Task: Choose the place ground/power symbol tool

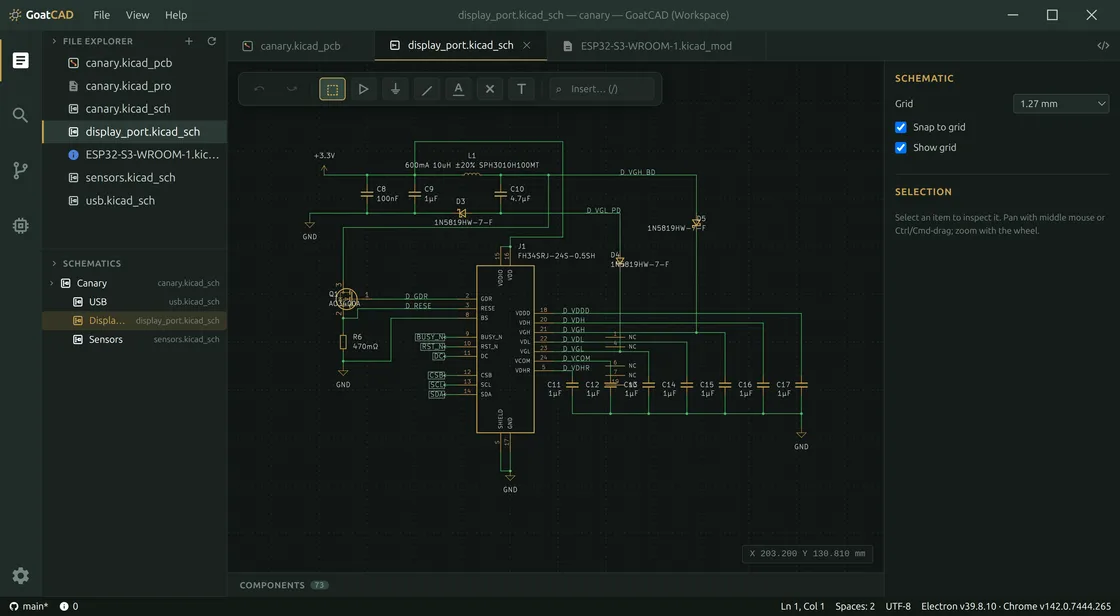Action: point(395,89)
